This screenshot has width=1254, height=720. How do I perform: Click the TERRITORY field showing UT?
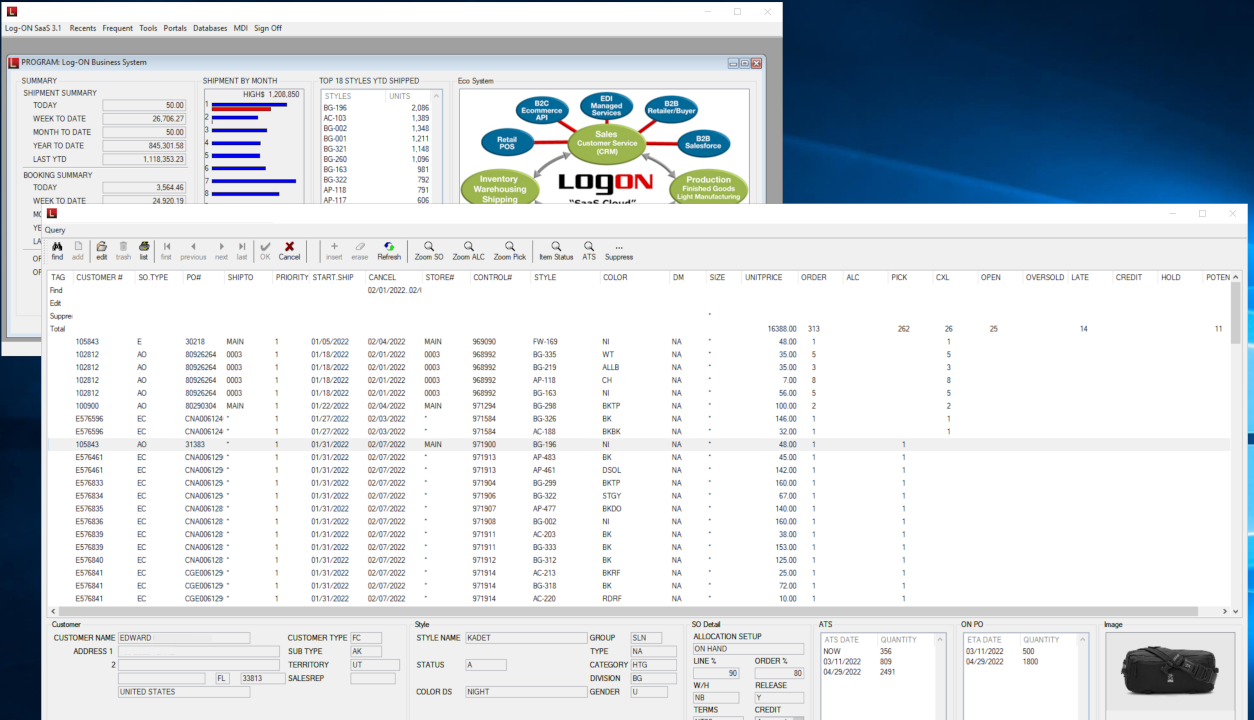(x=374, y=664)
